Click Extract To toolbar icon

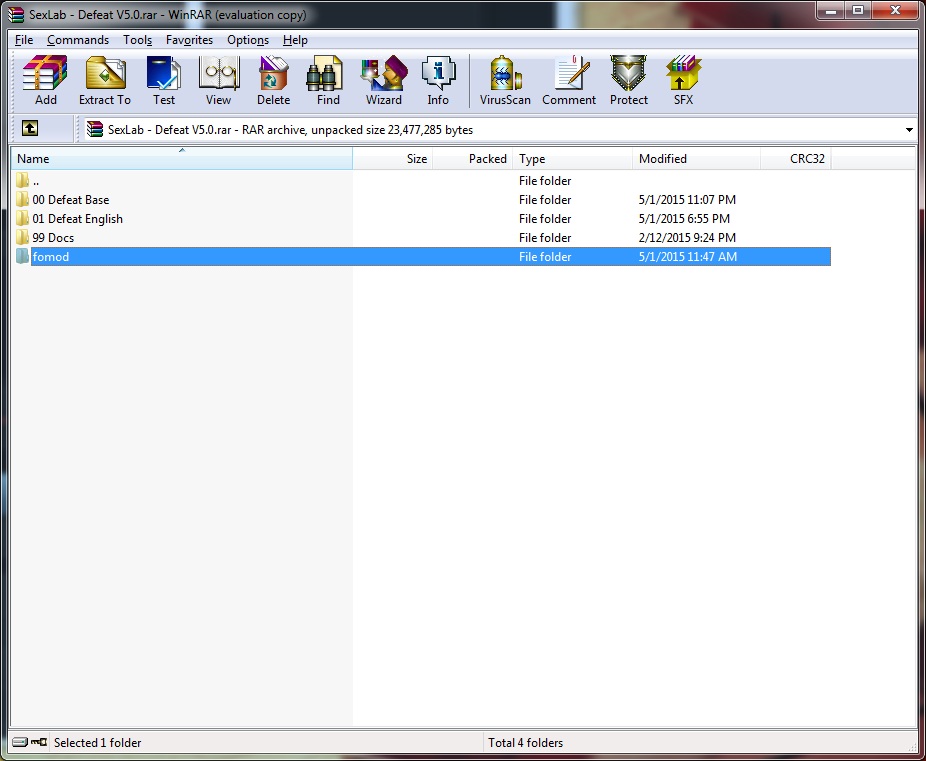point(105,80)
